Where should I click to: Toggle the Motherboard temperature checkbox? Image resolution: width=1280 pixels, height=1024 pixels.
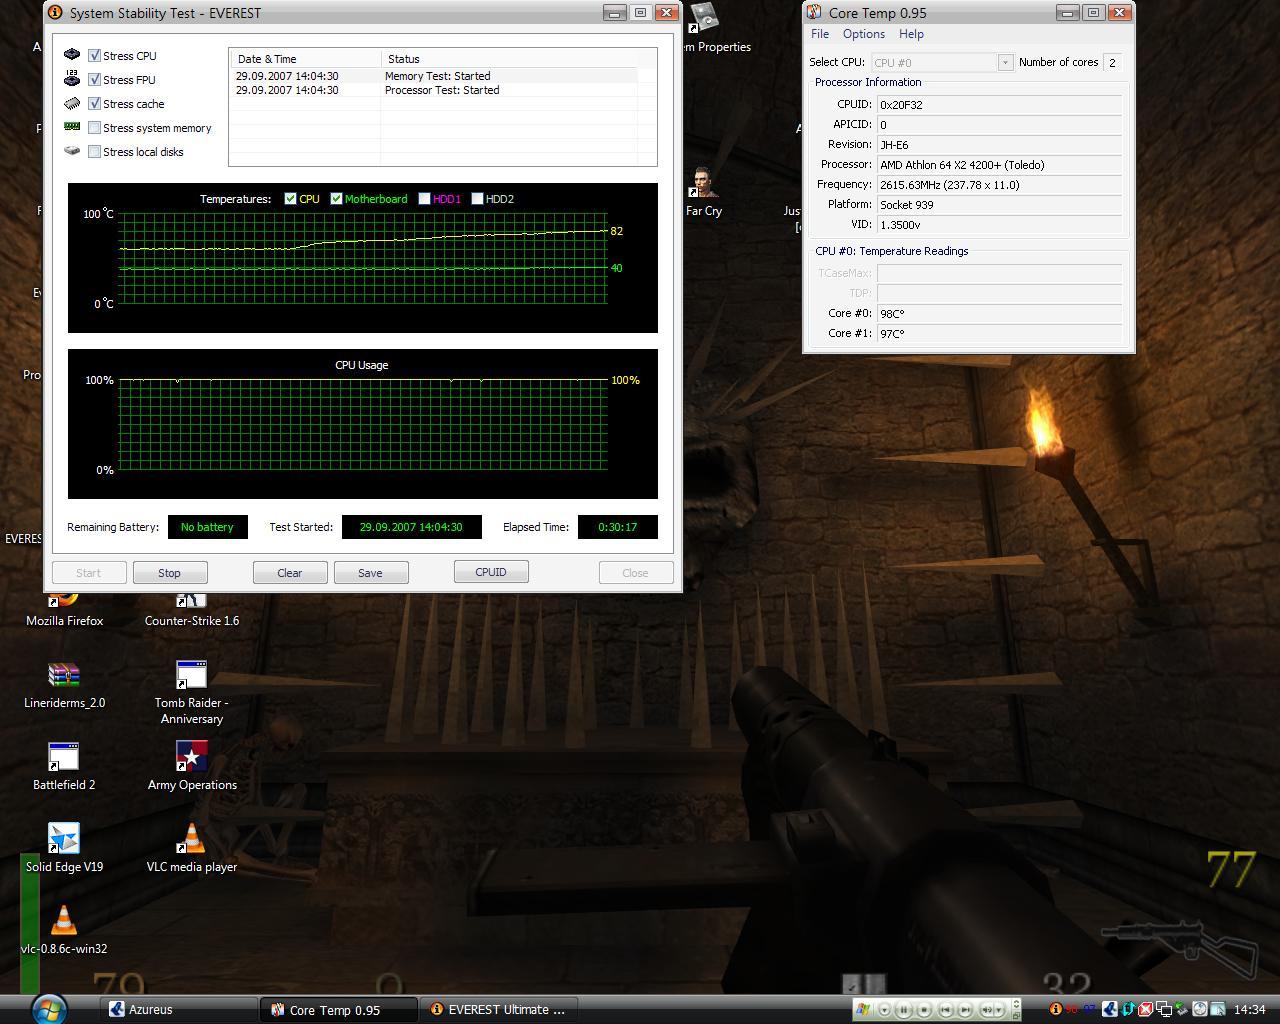click(336, 199)
